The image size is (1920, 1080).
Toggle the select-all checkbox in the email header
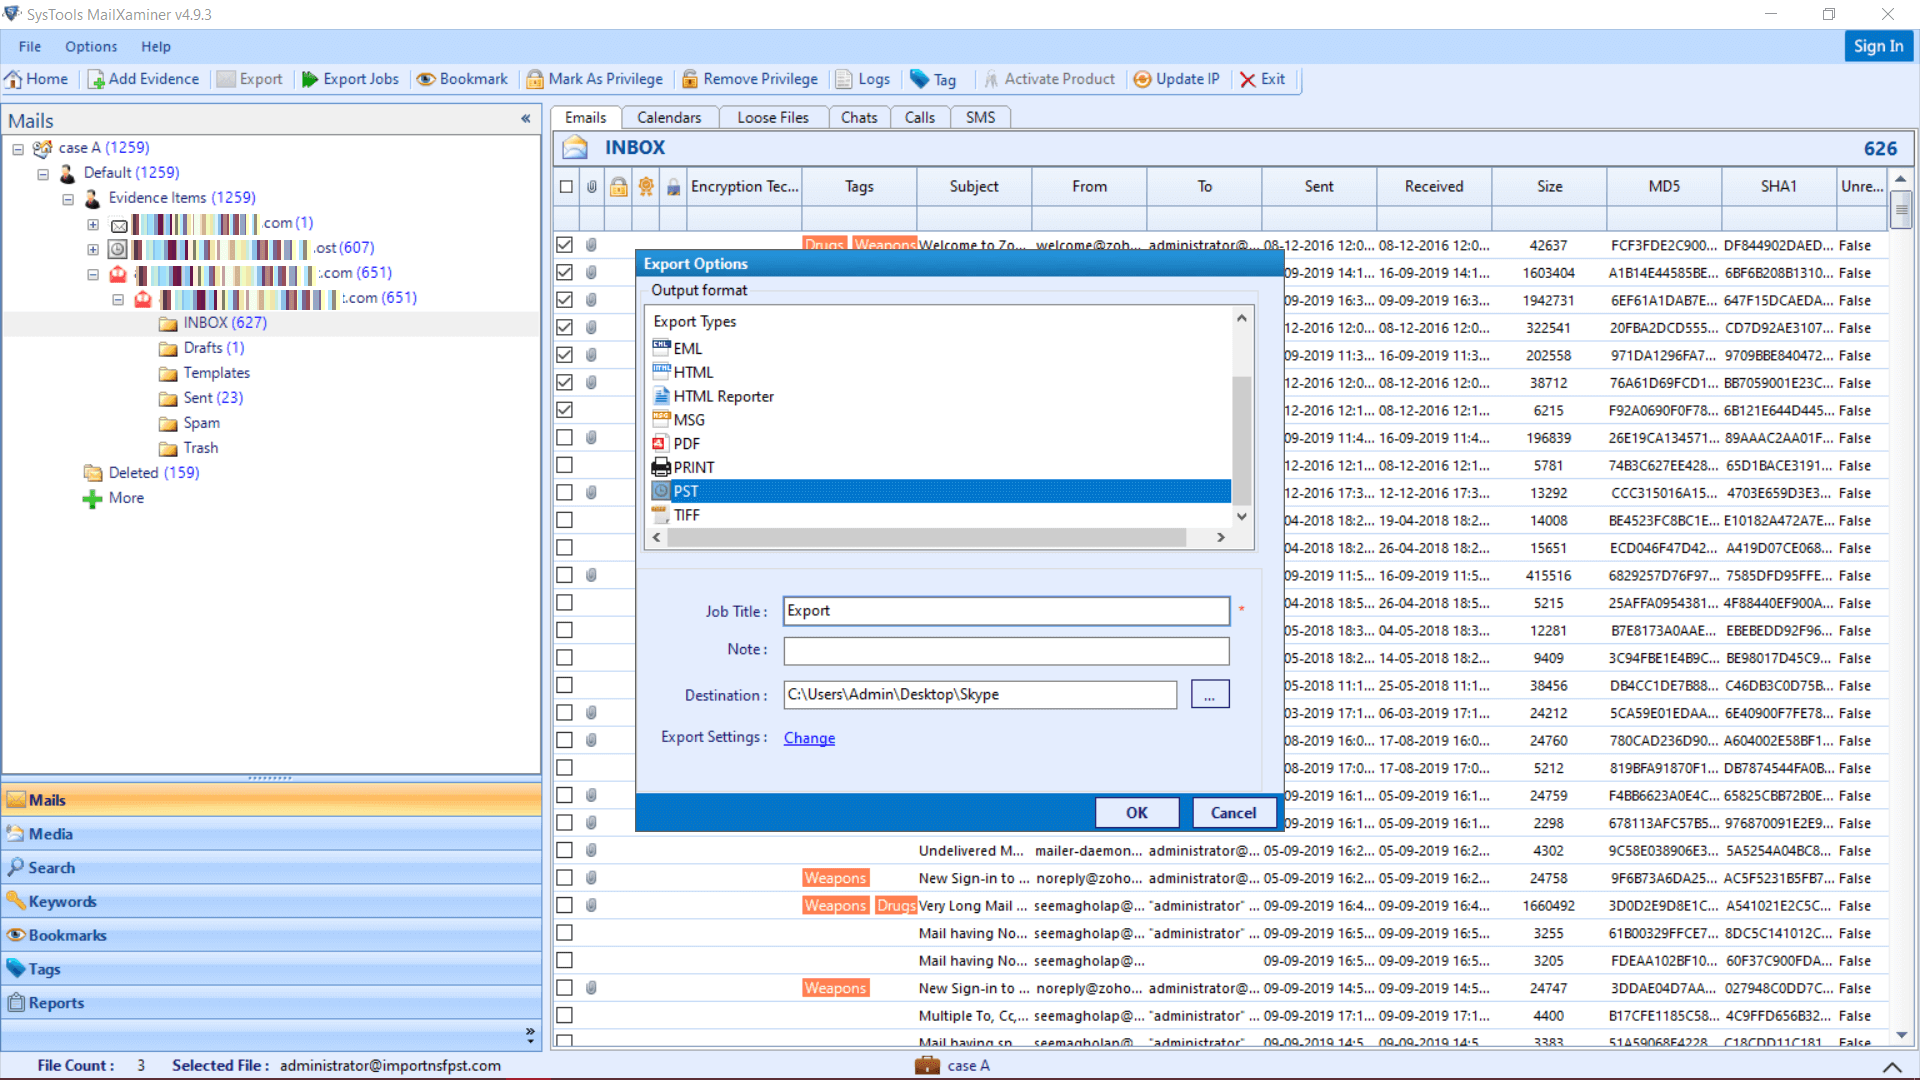[x=566, y=186]
